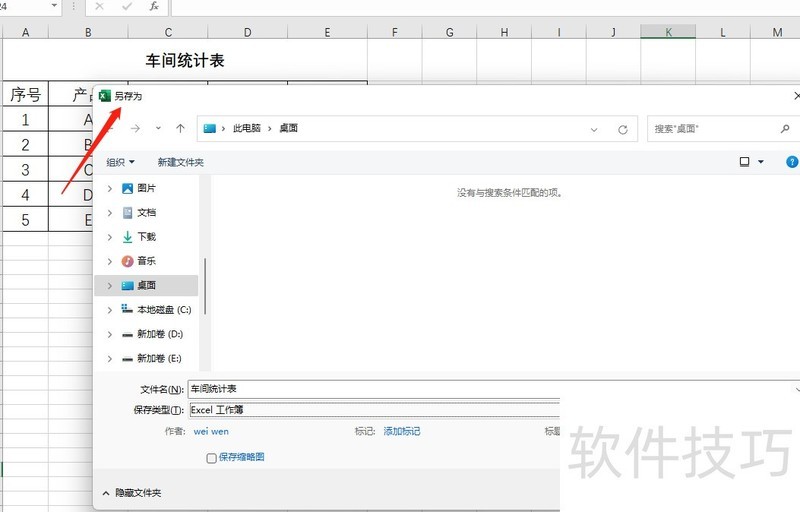The width and height of the screenshot is (800, 512).
Task: Click the navigation pane scrollbar
Action: pos(205,286)
